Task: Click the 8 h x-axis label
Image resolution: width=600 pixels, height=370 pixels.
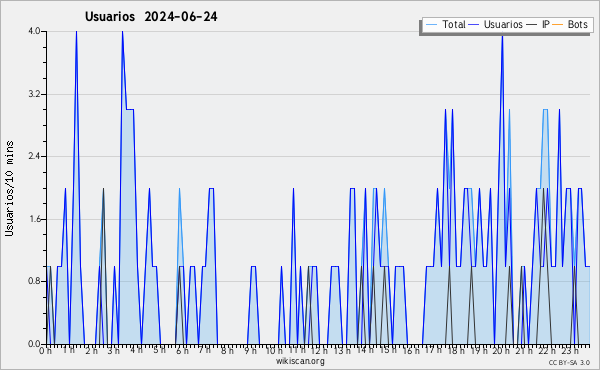Action: [x=227, y=351]
